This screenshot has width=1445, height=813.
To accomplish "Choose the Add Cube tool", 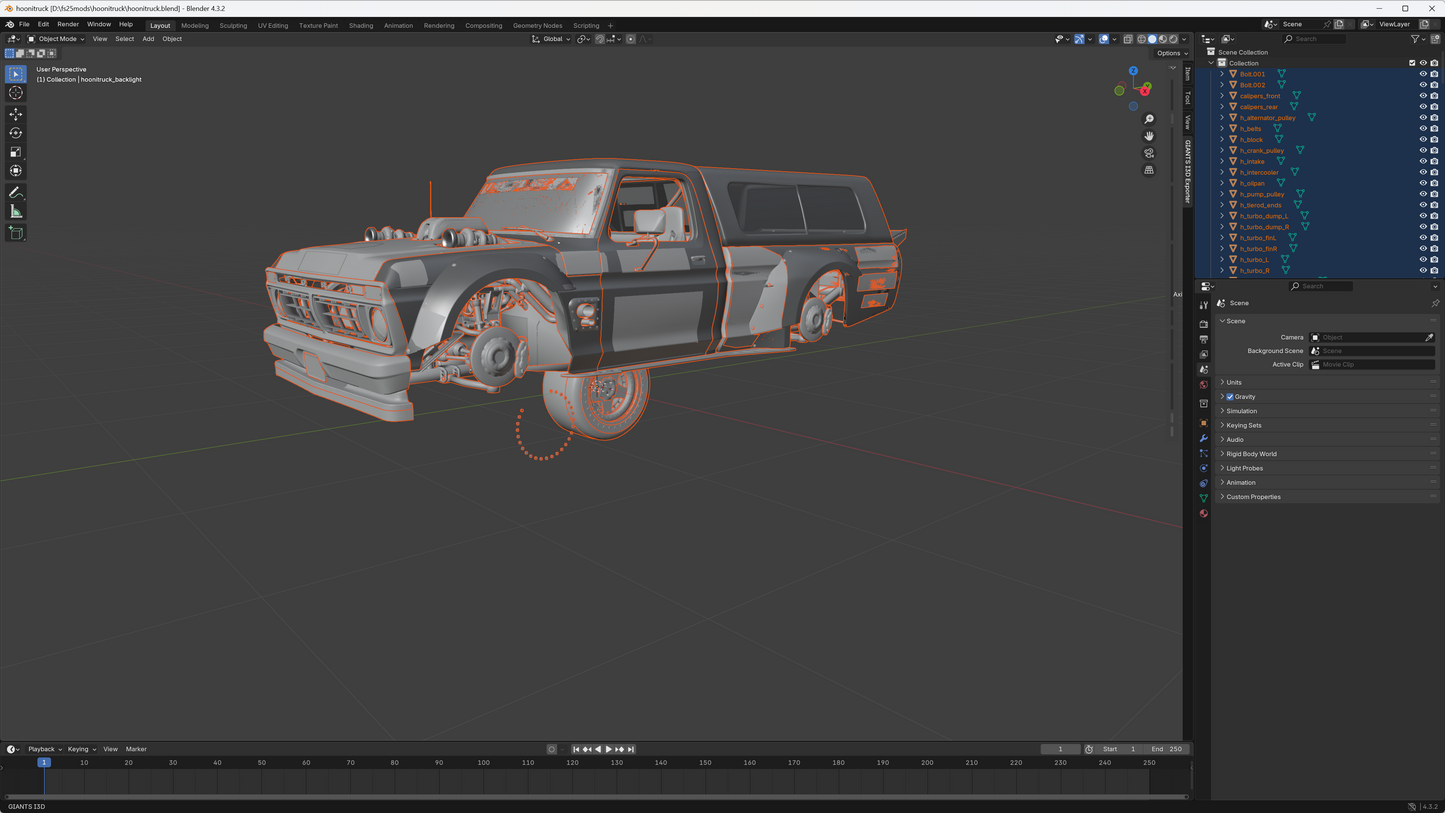I will (16, 233).
